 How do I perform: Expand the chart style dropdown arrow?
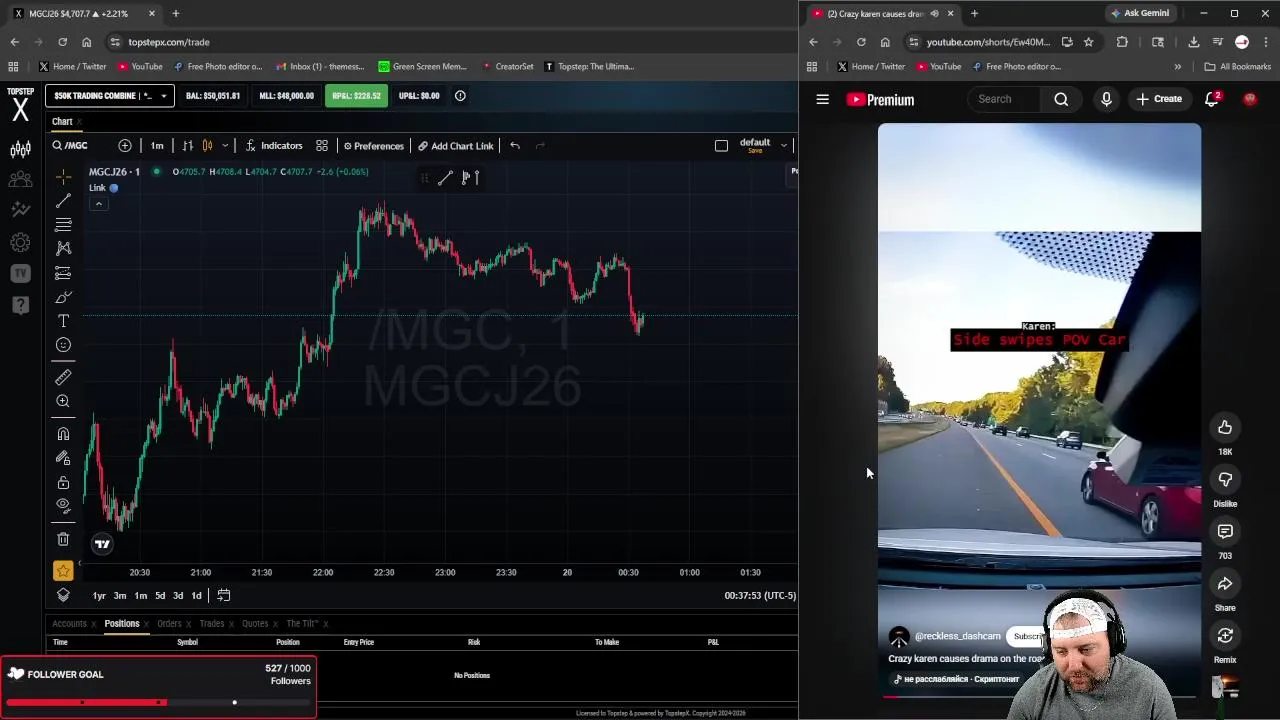coord(225,146)
